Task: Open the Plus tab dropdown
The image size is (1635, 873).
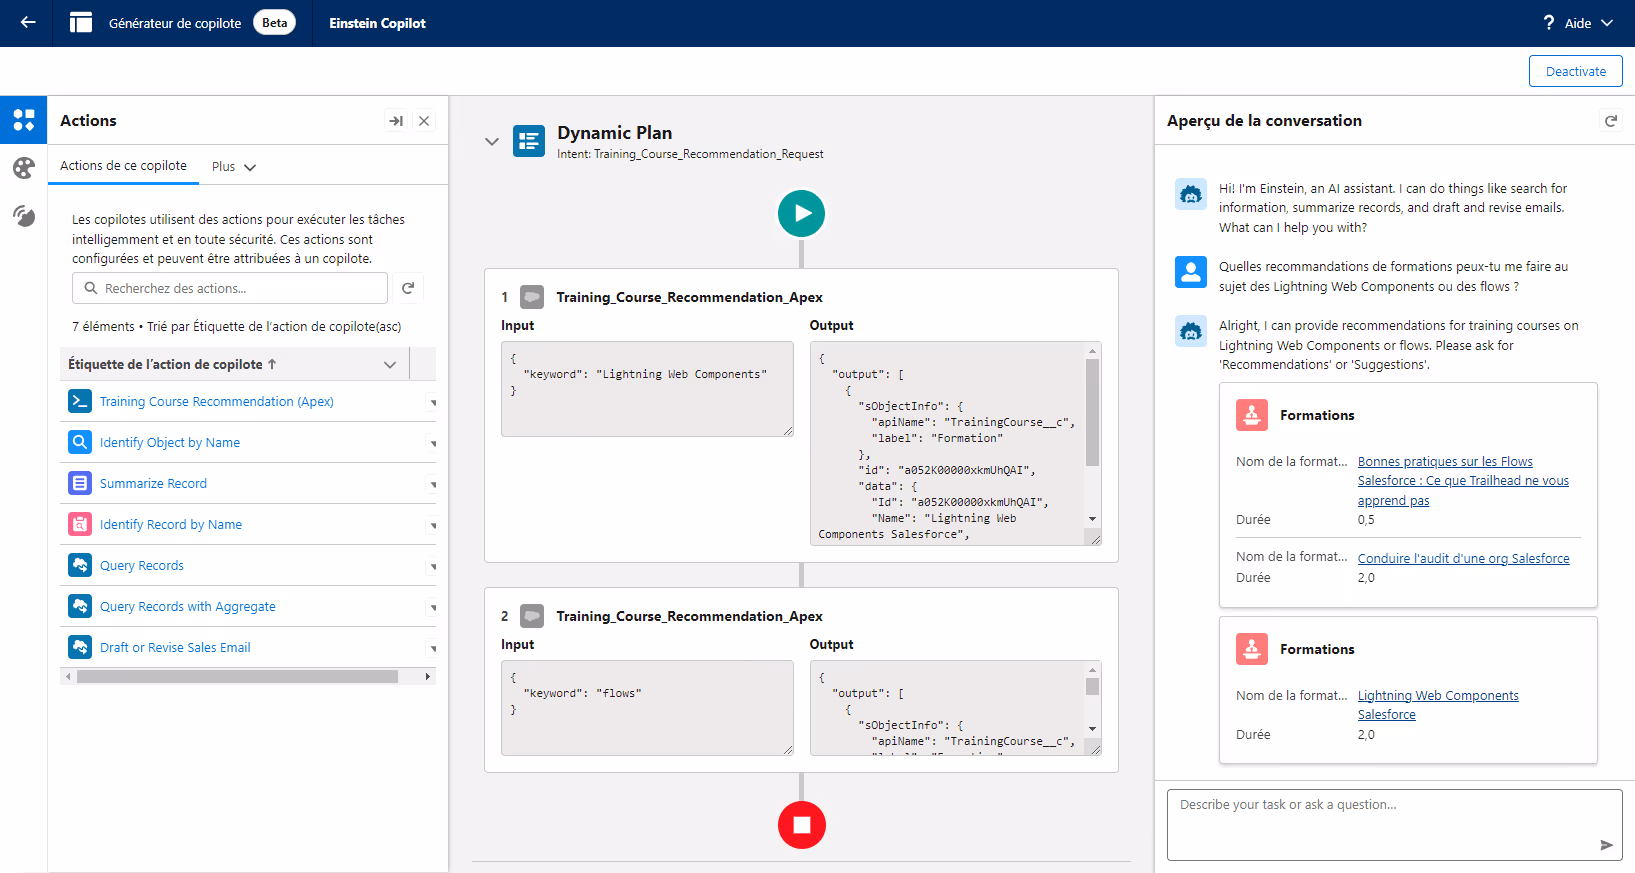Action: point(235,167)
